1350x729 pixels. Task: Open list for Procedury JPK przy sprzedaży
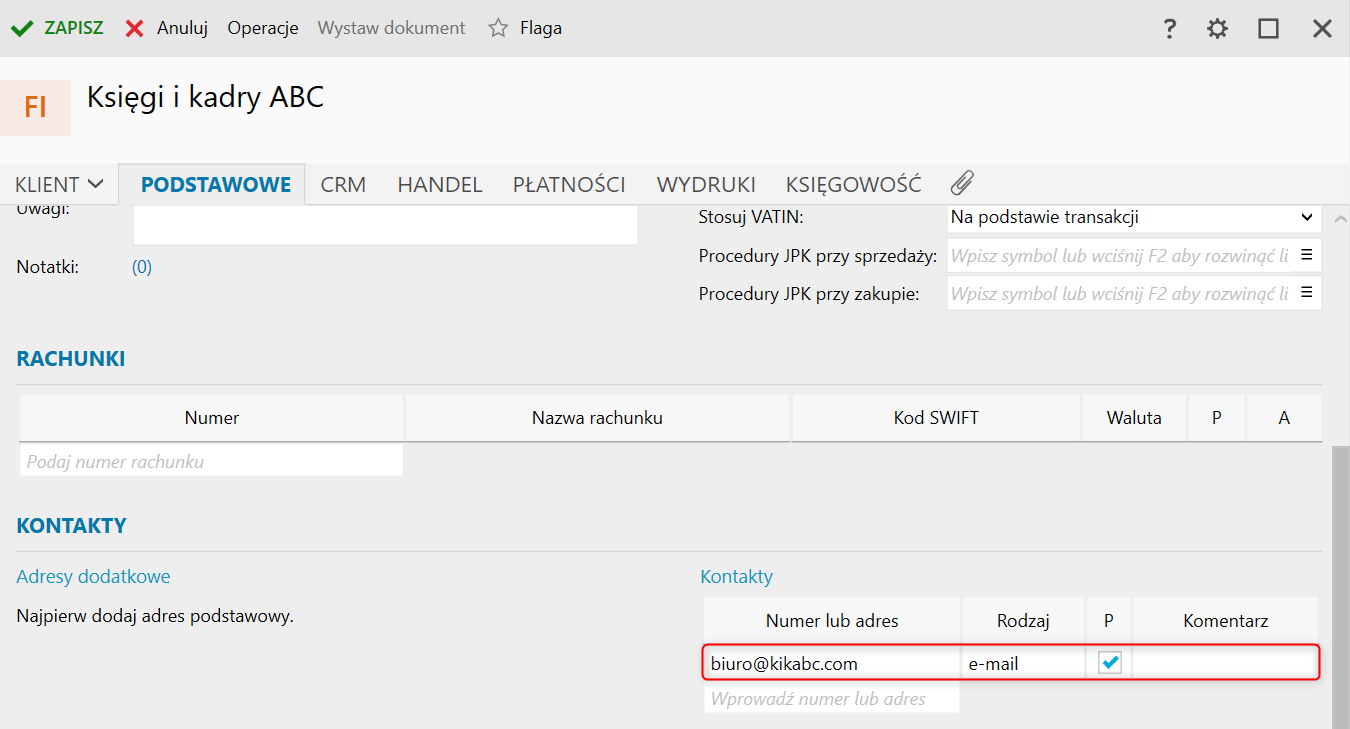tap(1306, 255)
